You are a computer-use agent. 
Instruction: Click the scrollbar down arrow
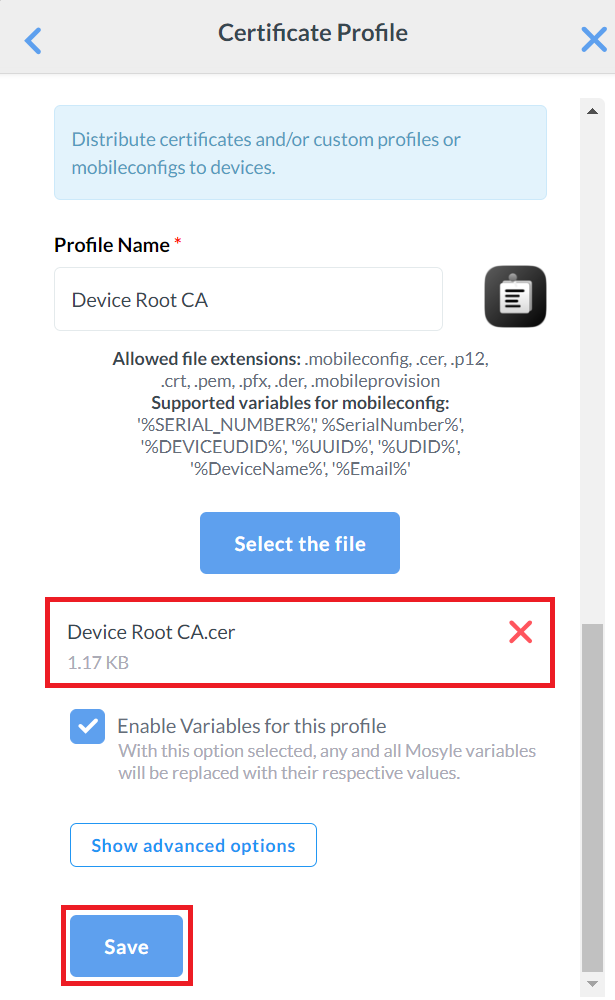(590, 985)
